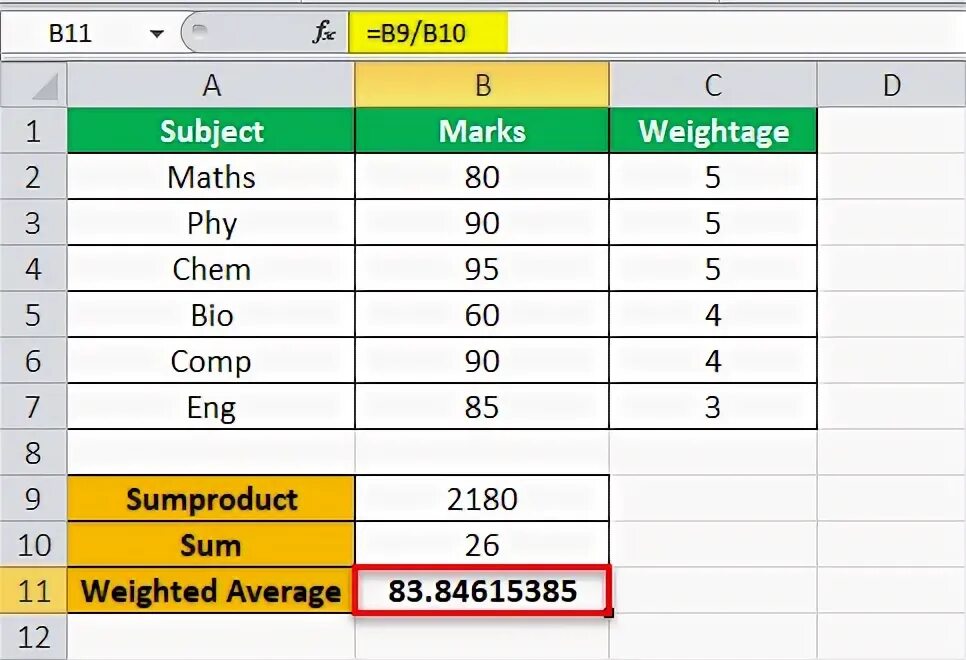Select Maths marks cell with 80

(x=482, y=177)
